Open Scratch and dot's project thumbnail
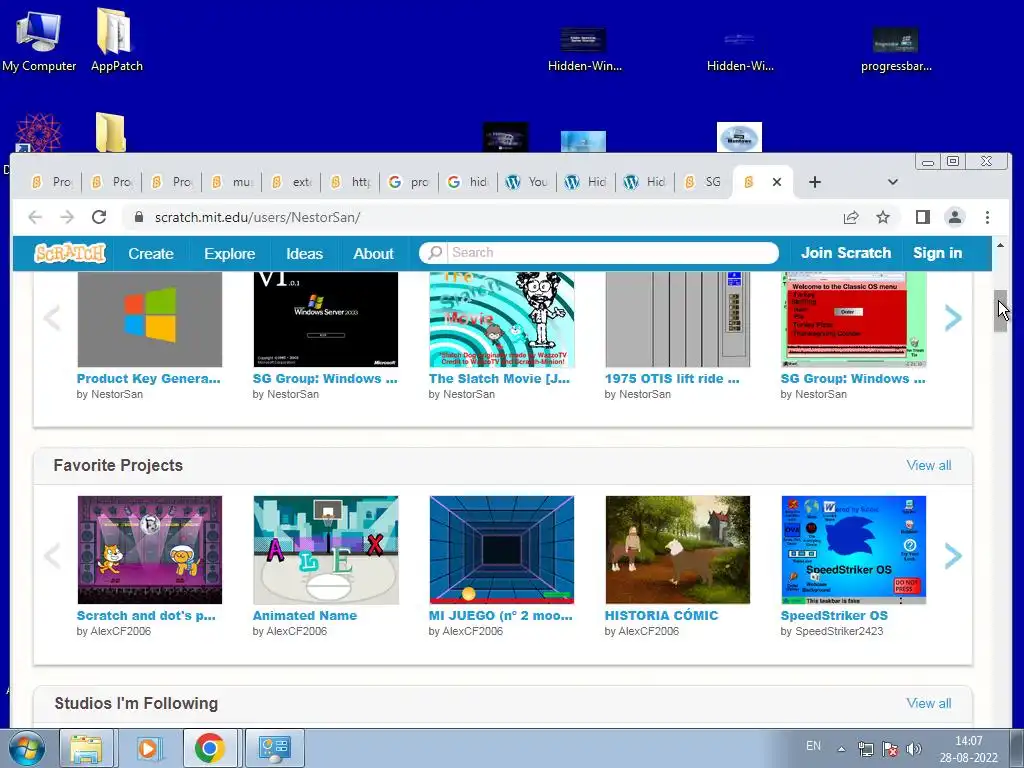This screenshot has height=768, width=1024. coord(150,549)
